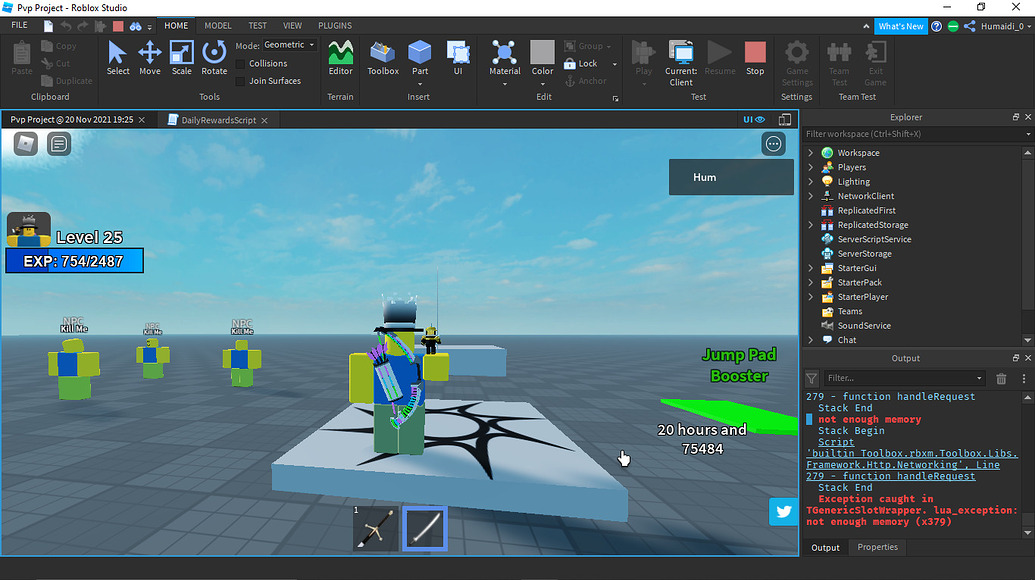Viewport: 1035px width, 580px height.
Task: Open the Terrain Editor
Action: coord(340,57)
